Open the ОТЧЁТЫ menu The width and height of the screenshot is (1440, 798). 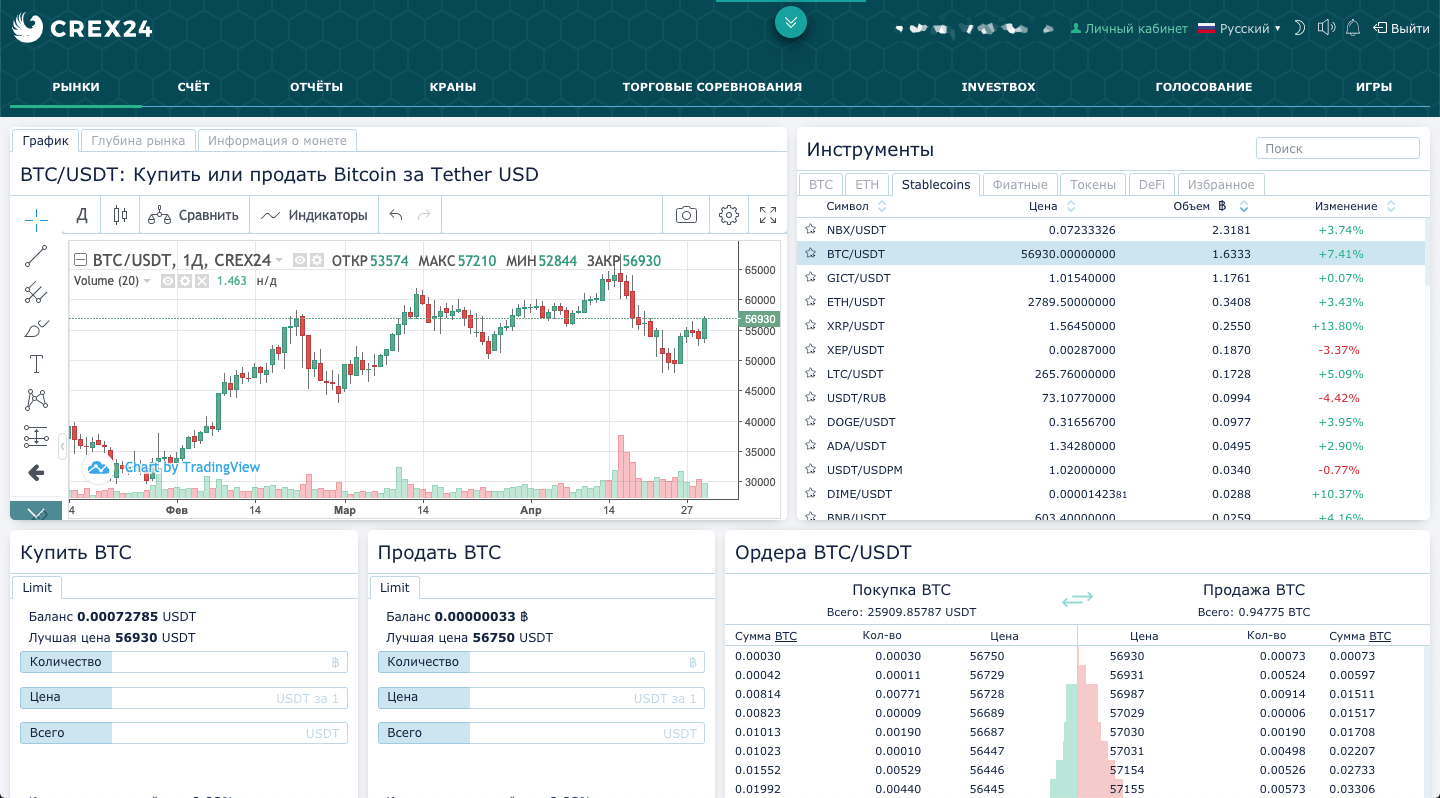(x=316, y=87)
